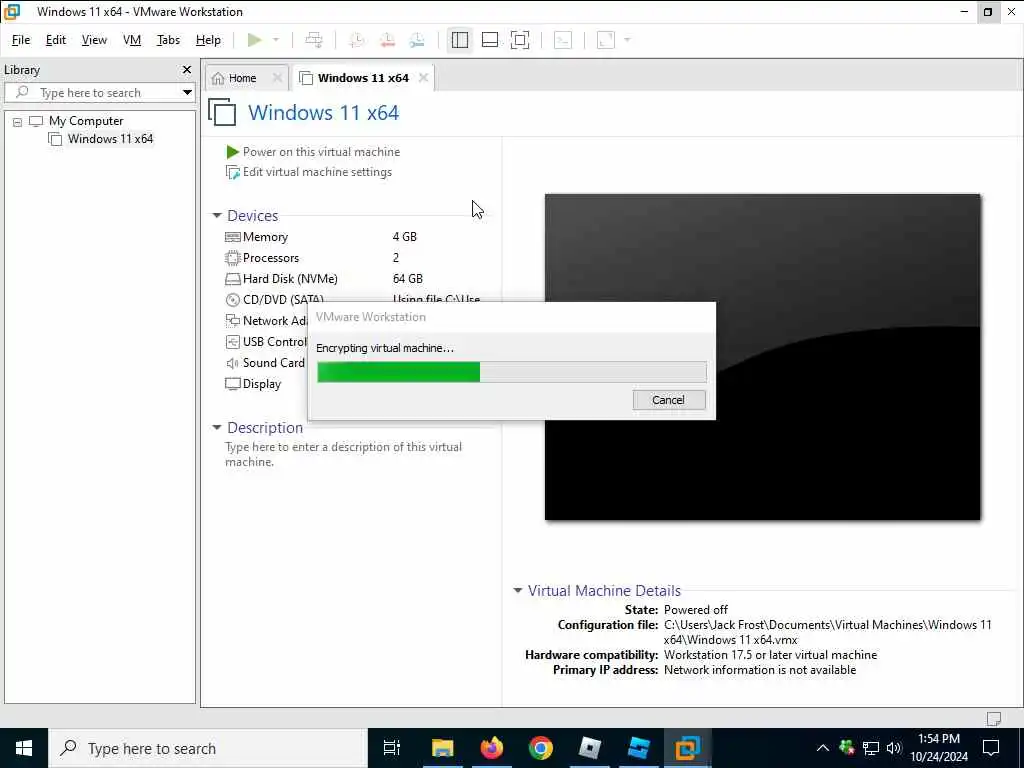Click the volume icon in system tray
Screen dimensions: 1024x768
[x=894, y=748]
